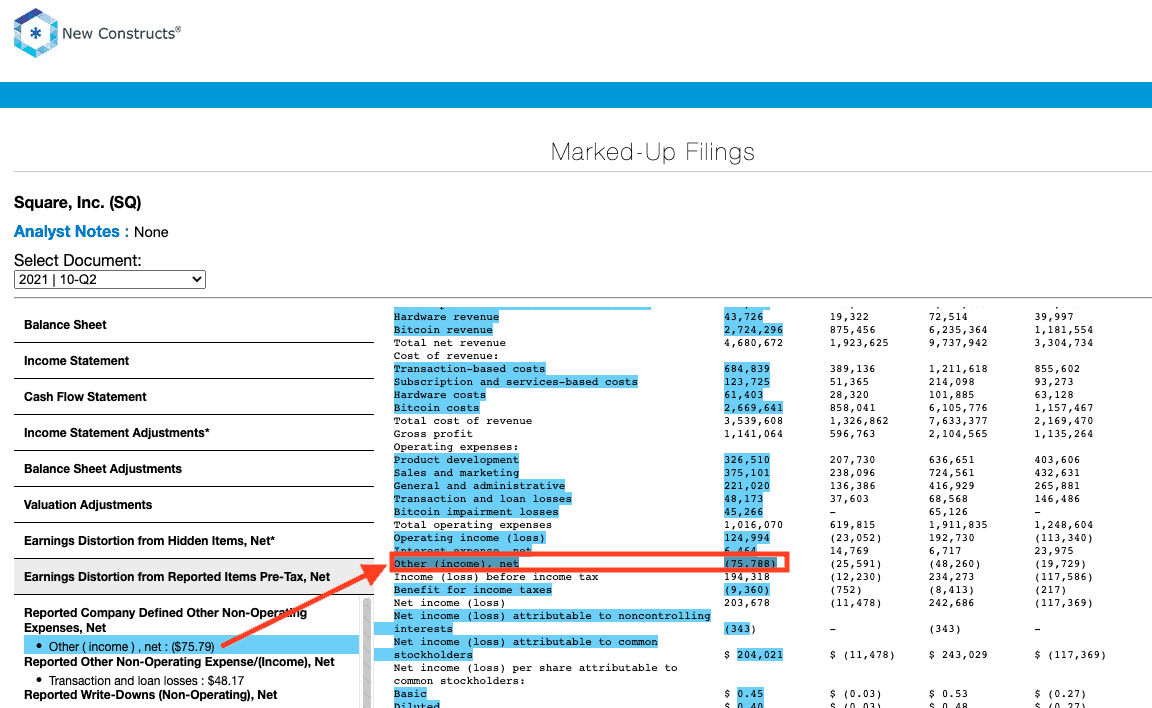Click the 'Product development' highlighted line

(x=456, y=460)
